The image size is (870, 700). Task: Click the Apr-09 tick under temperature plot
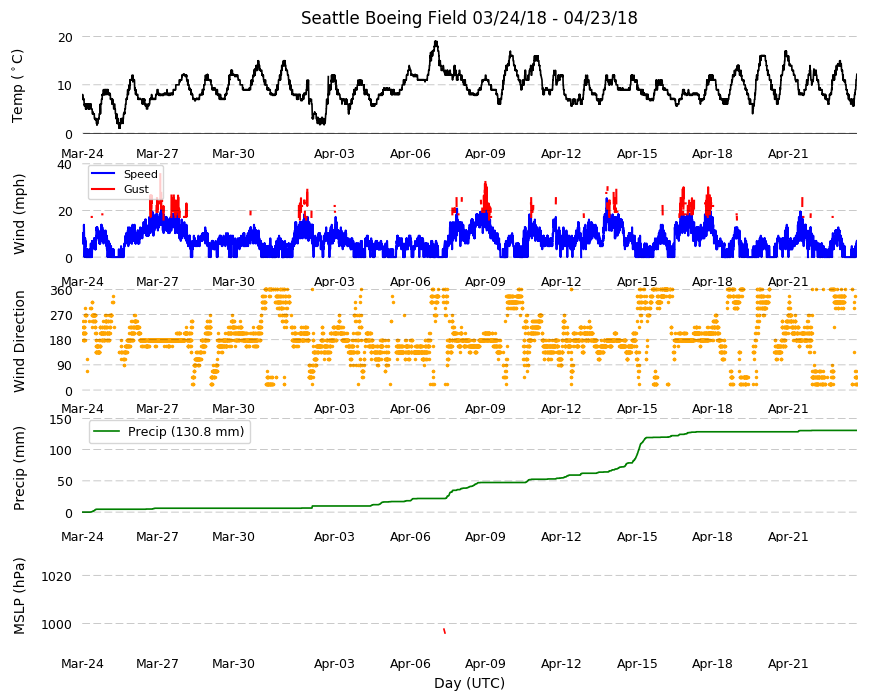pos(485,154)
